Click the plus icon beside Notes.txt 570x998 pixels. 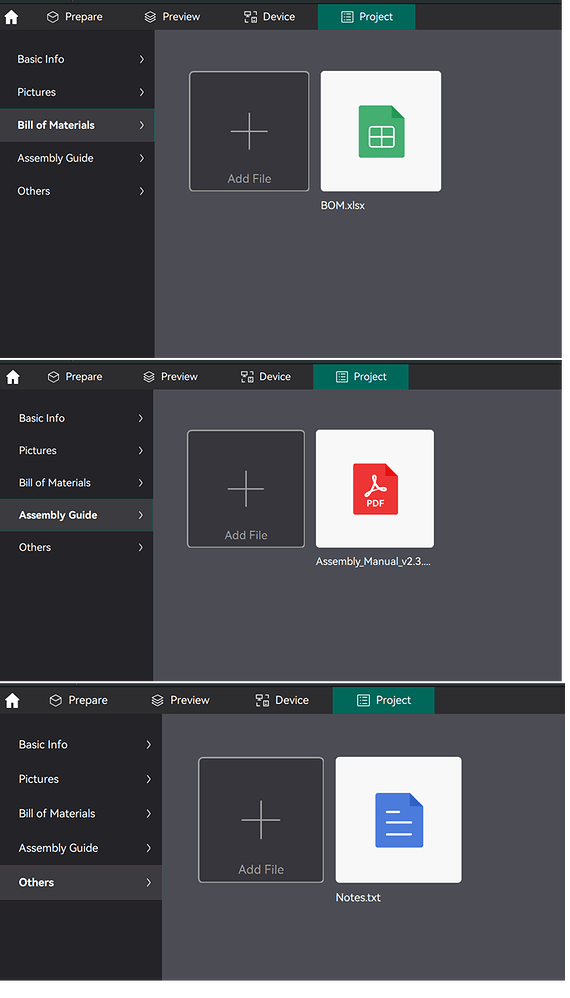(x=261, y=820)
